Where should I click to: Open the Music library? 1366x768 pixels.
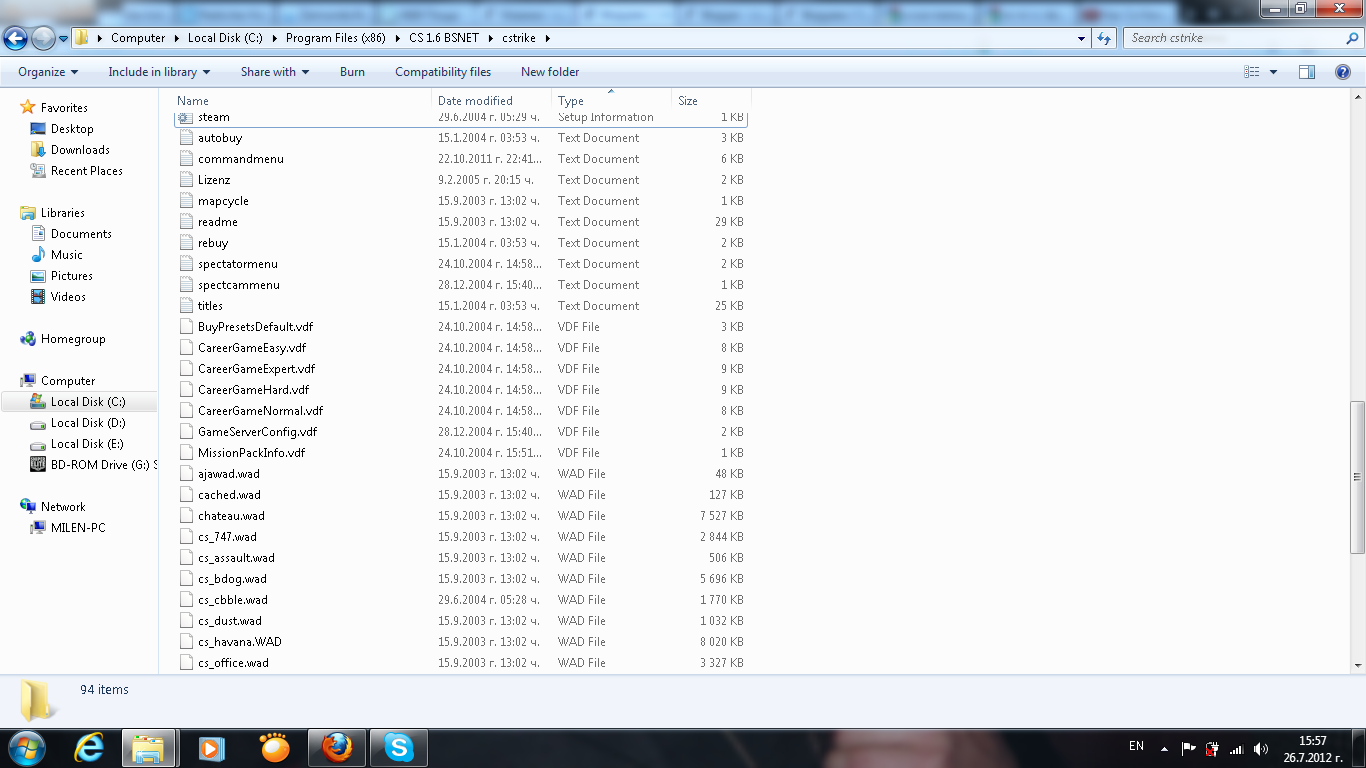tap(67, 255)
